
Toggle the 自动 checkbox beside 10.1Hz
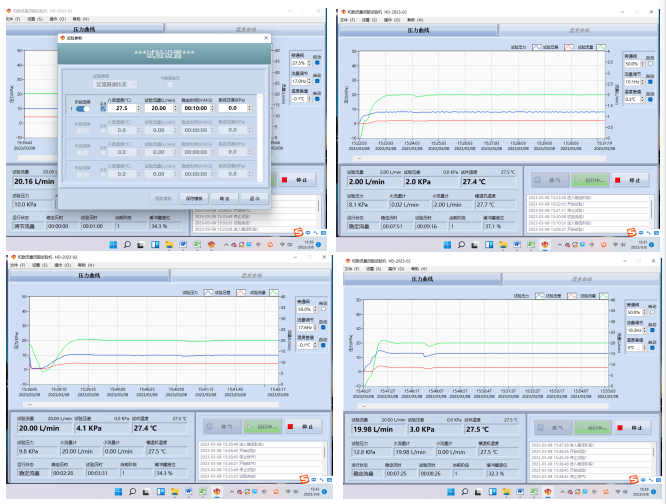(650, 82)
